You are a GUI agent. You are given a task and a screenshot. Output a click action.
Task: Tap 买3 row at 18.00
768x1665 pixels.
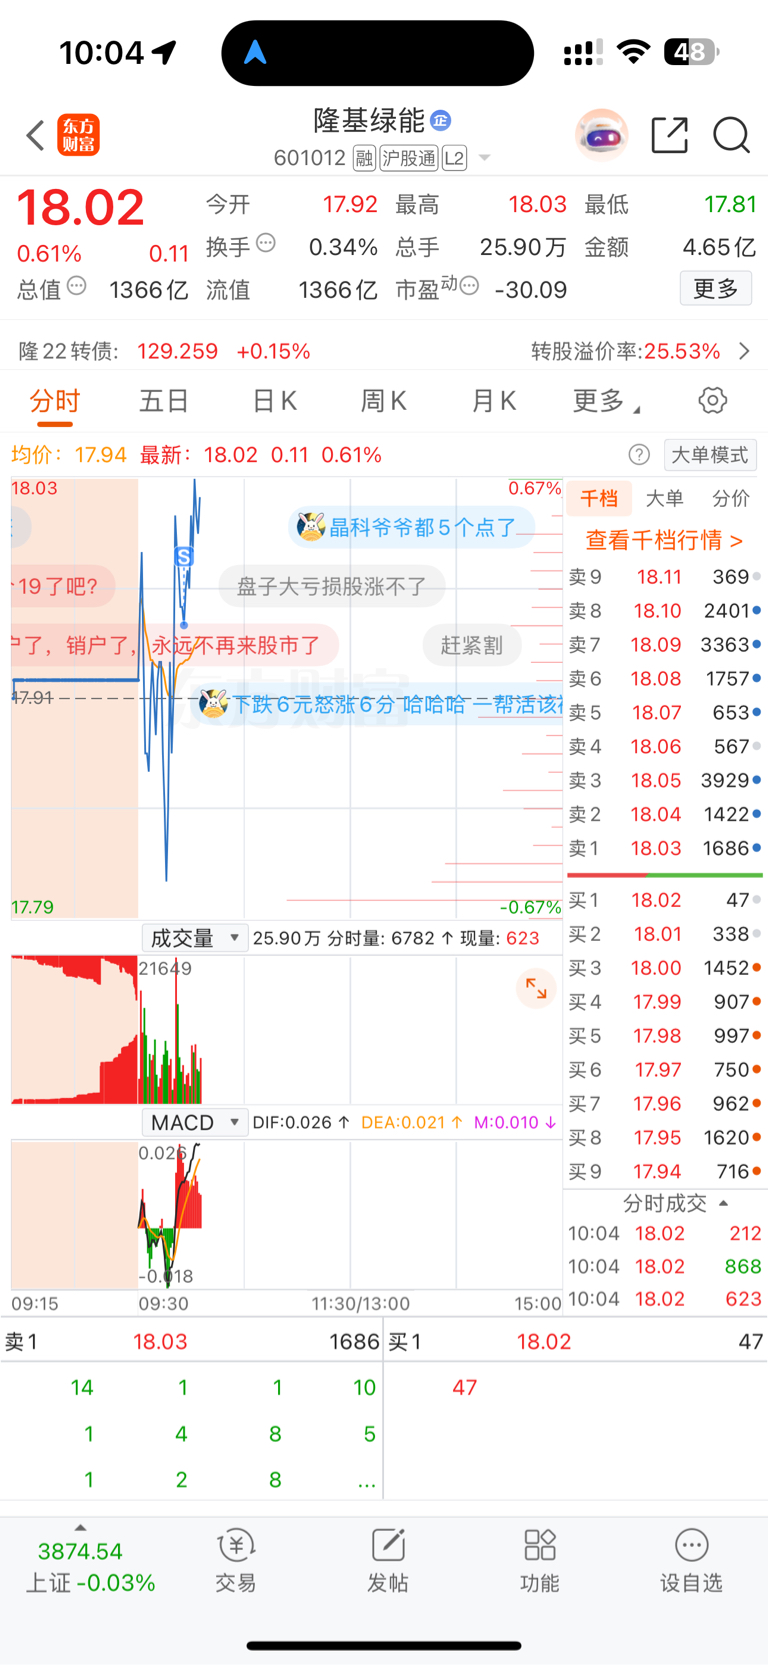click(x=665, y=968)
